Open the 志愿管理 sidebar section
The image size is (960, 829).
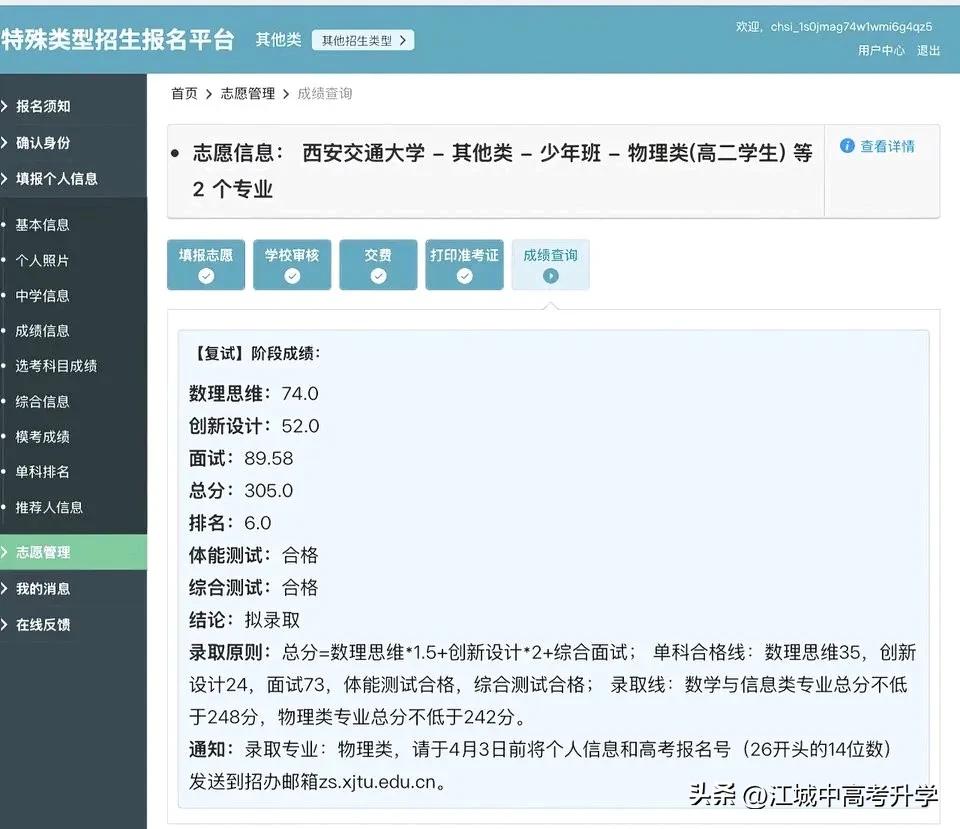[73, 552]
